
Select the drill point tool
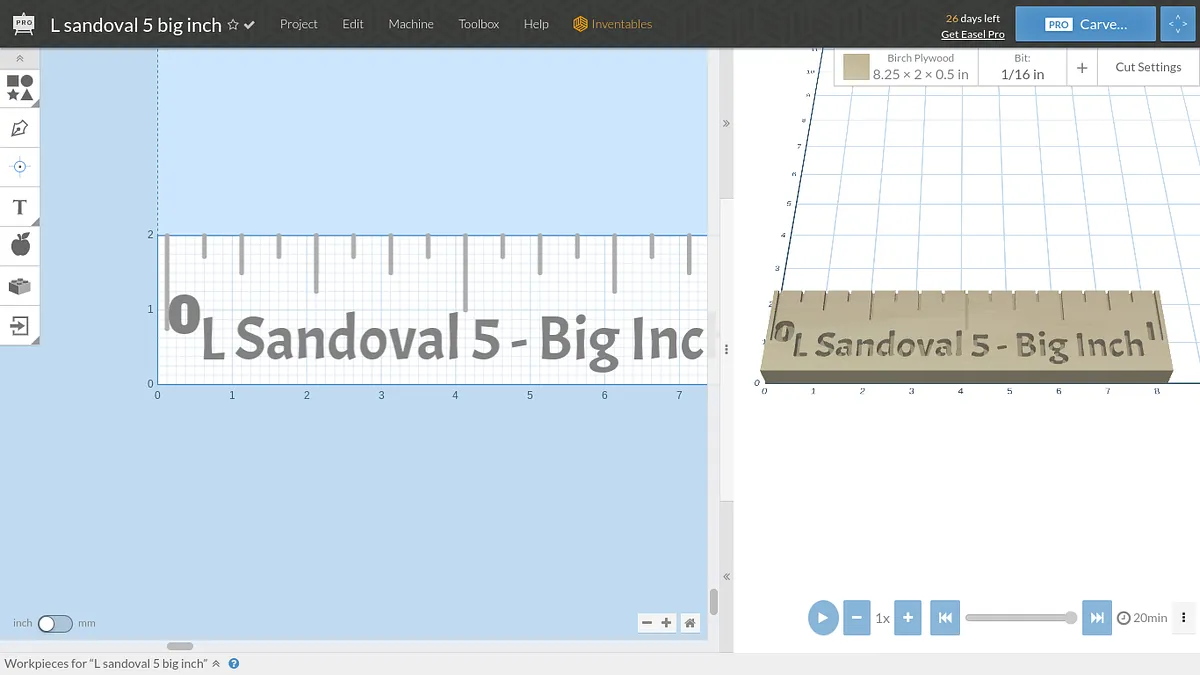pos(19,167)
